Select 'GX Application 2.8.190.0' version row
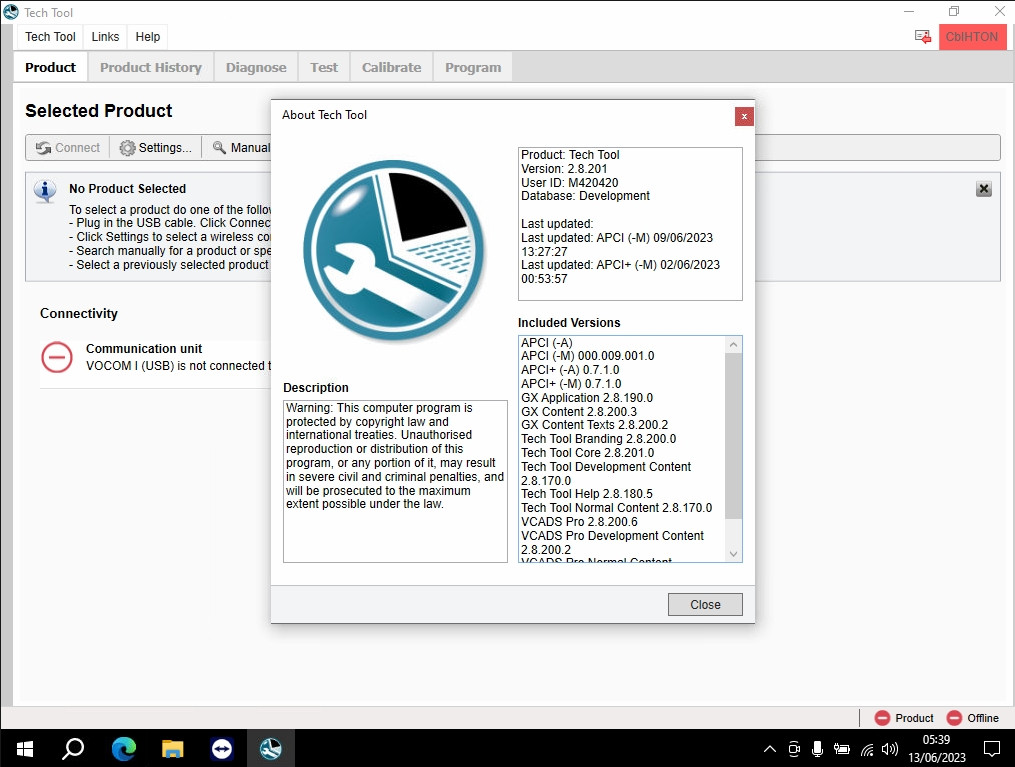Image resolution: width=1015 pixels, height=767 pixels. tap(586, 398)
